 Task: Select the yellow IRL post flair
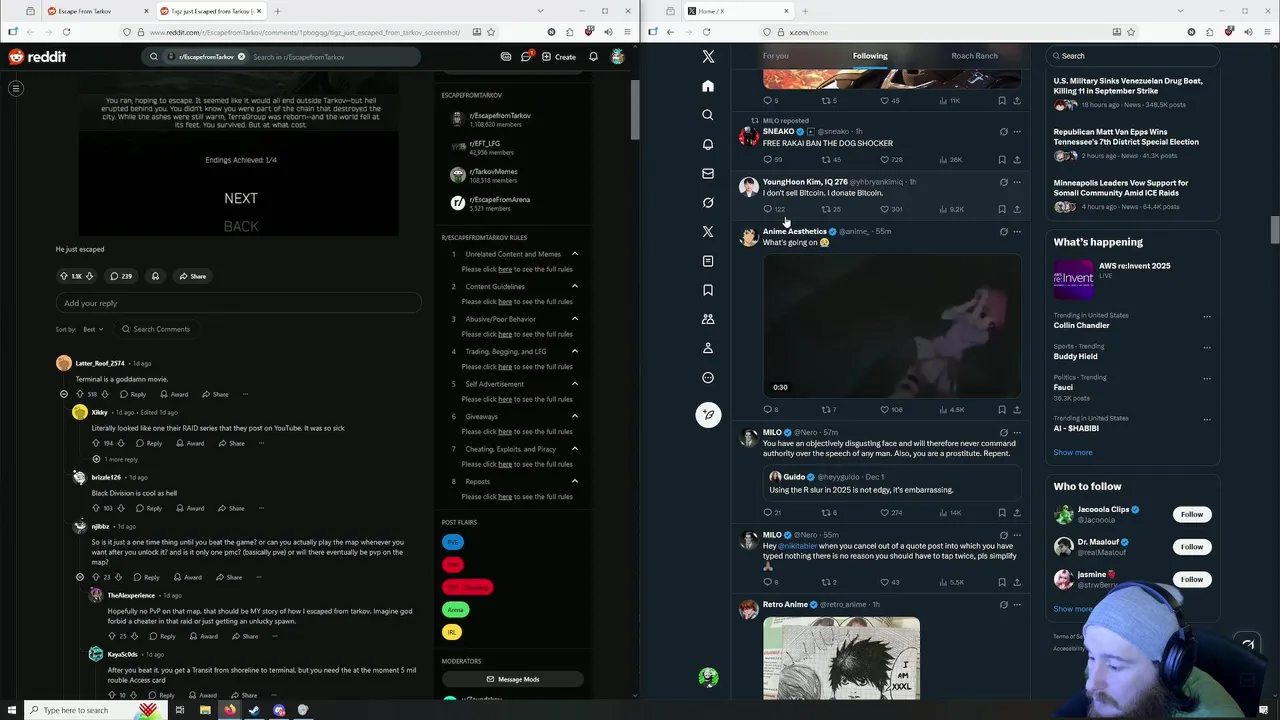coord(452,632)
